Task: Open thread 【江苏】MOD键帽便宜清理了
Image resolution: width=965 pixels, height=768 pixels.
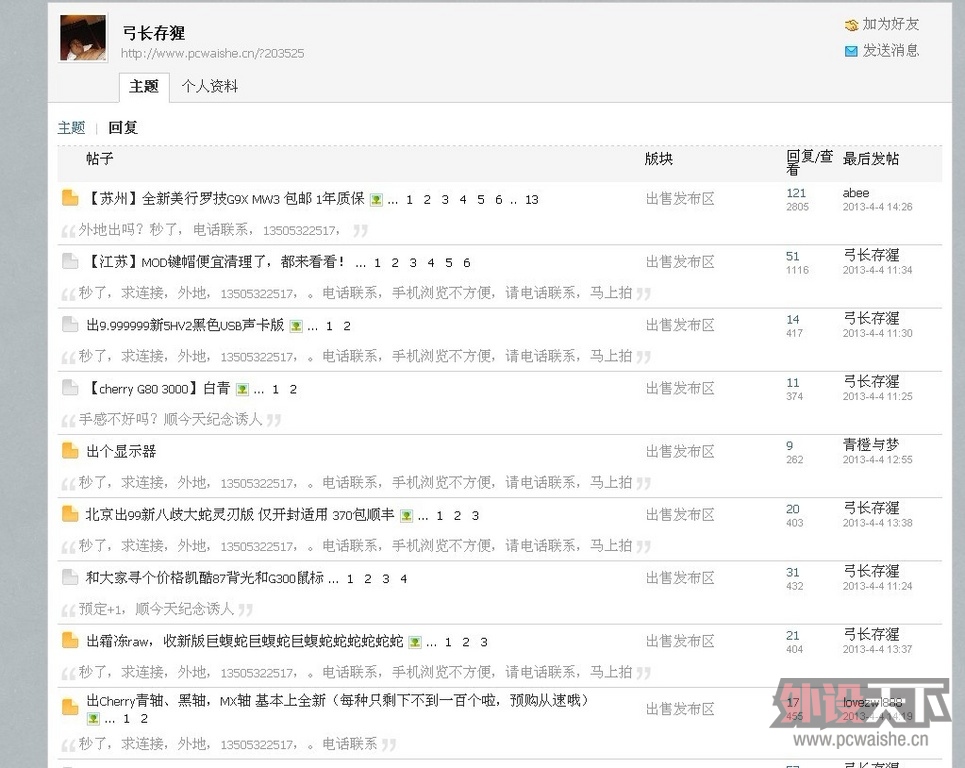Action: 215,262
